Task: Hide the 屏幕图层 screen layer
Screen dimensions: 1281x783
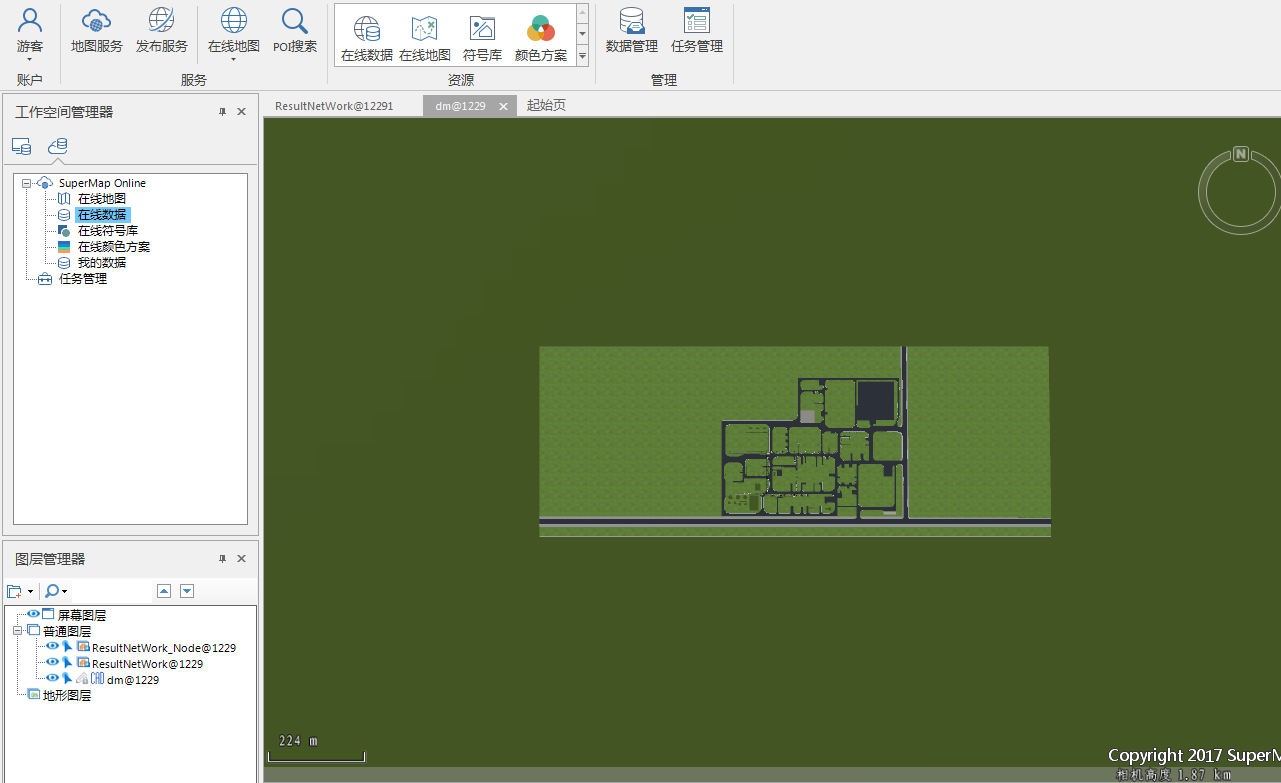Action: (x=34, y=614)
